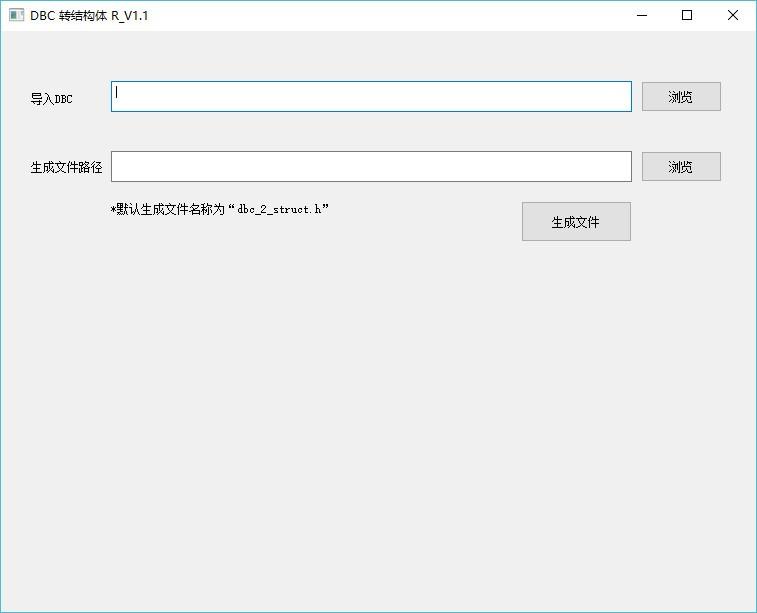Select the window title text DBC 转结构体 R_V1.1
Screen dimensions: 757x613
89,15
